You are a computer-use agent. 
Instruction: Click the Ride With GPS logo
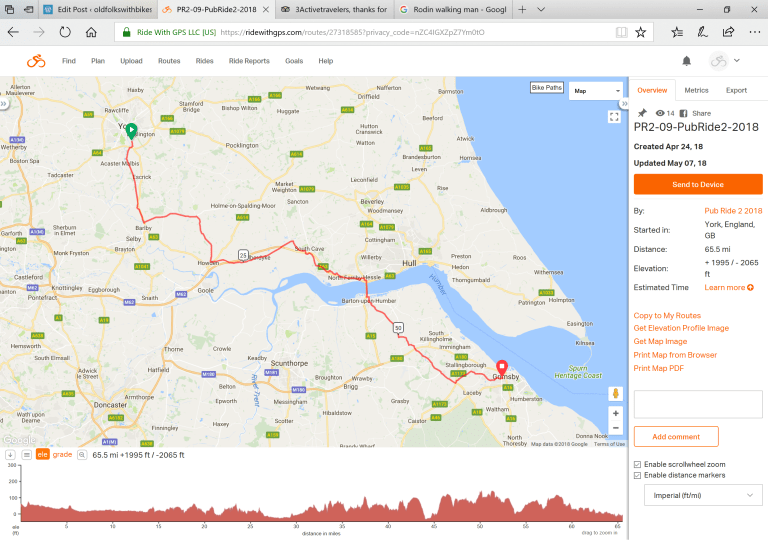coord(36,61)
